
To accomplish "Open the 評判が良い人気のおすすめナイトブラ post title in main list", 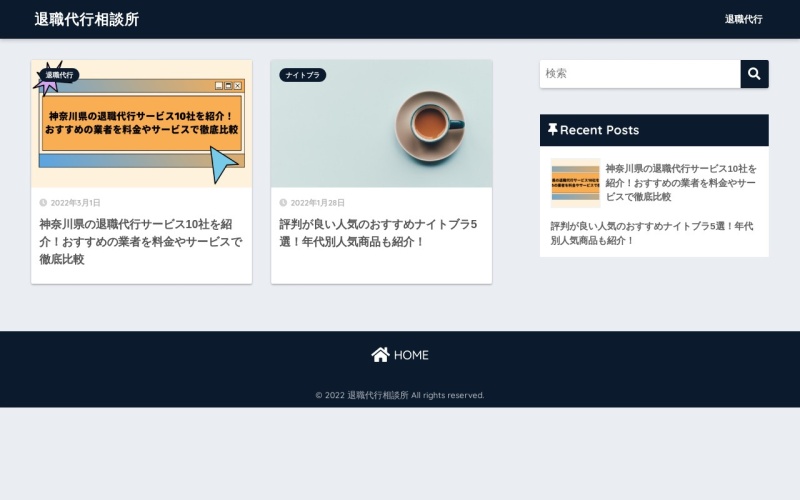I will pos(380,233).
